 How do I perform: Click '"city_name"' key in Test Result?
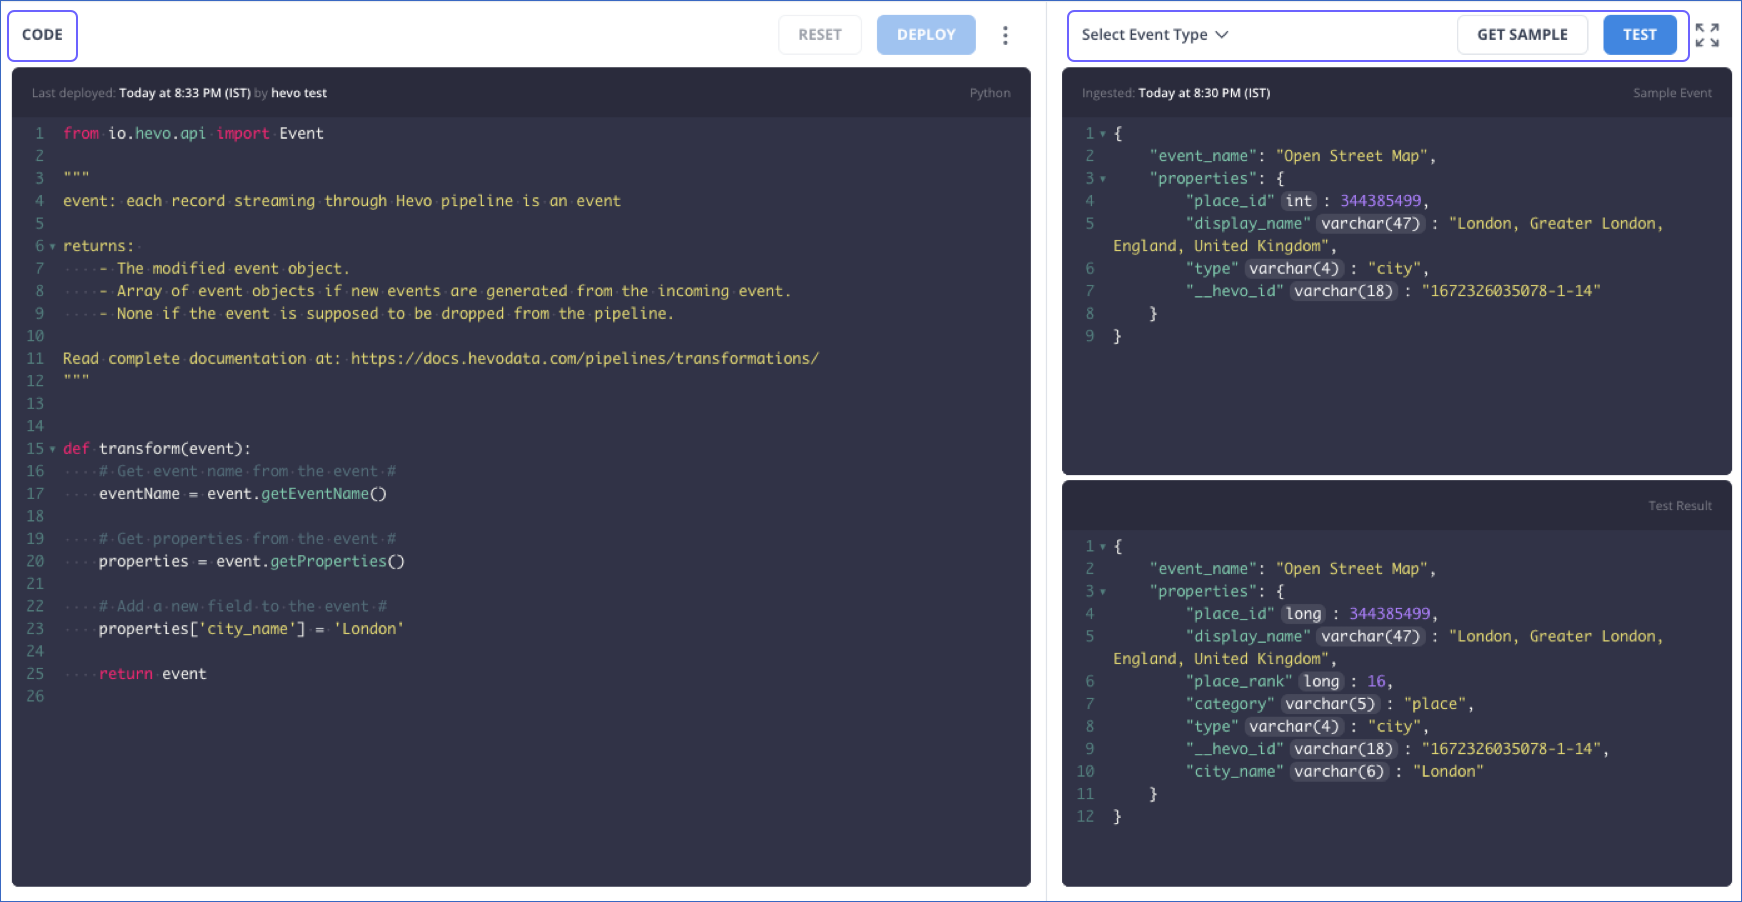pyautogui.click(x=1235, y=772)
